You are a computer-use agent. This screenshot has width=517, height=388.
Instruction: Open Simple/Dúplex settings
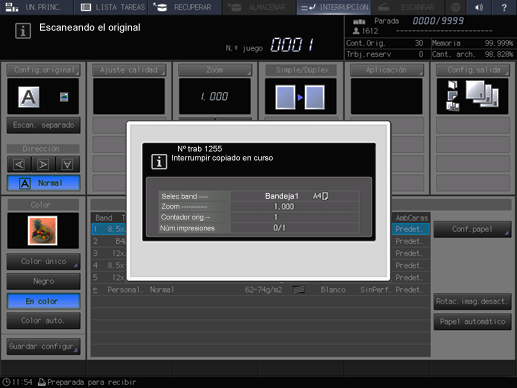coord(301,70)
